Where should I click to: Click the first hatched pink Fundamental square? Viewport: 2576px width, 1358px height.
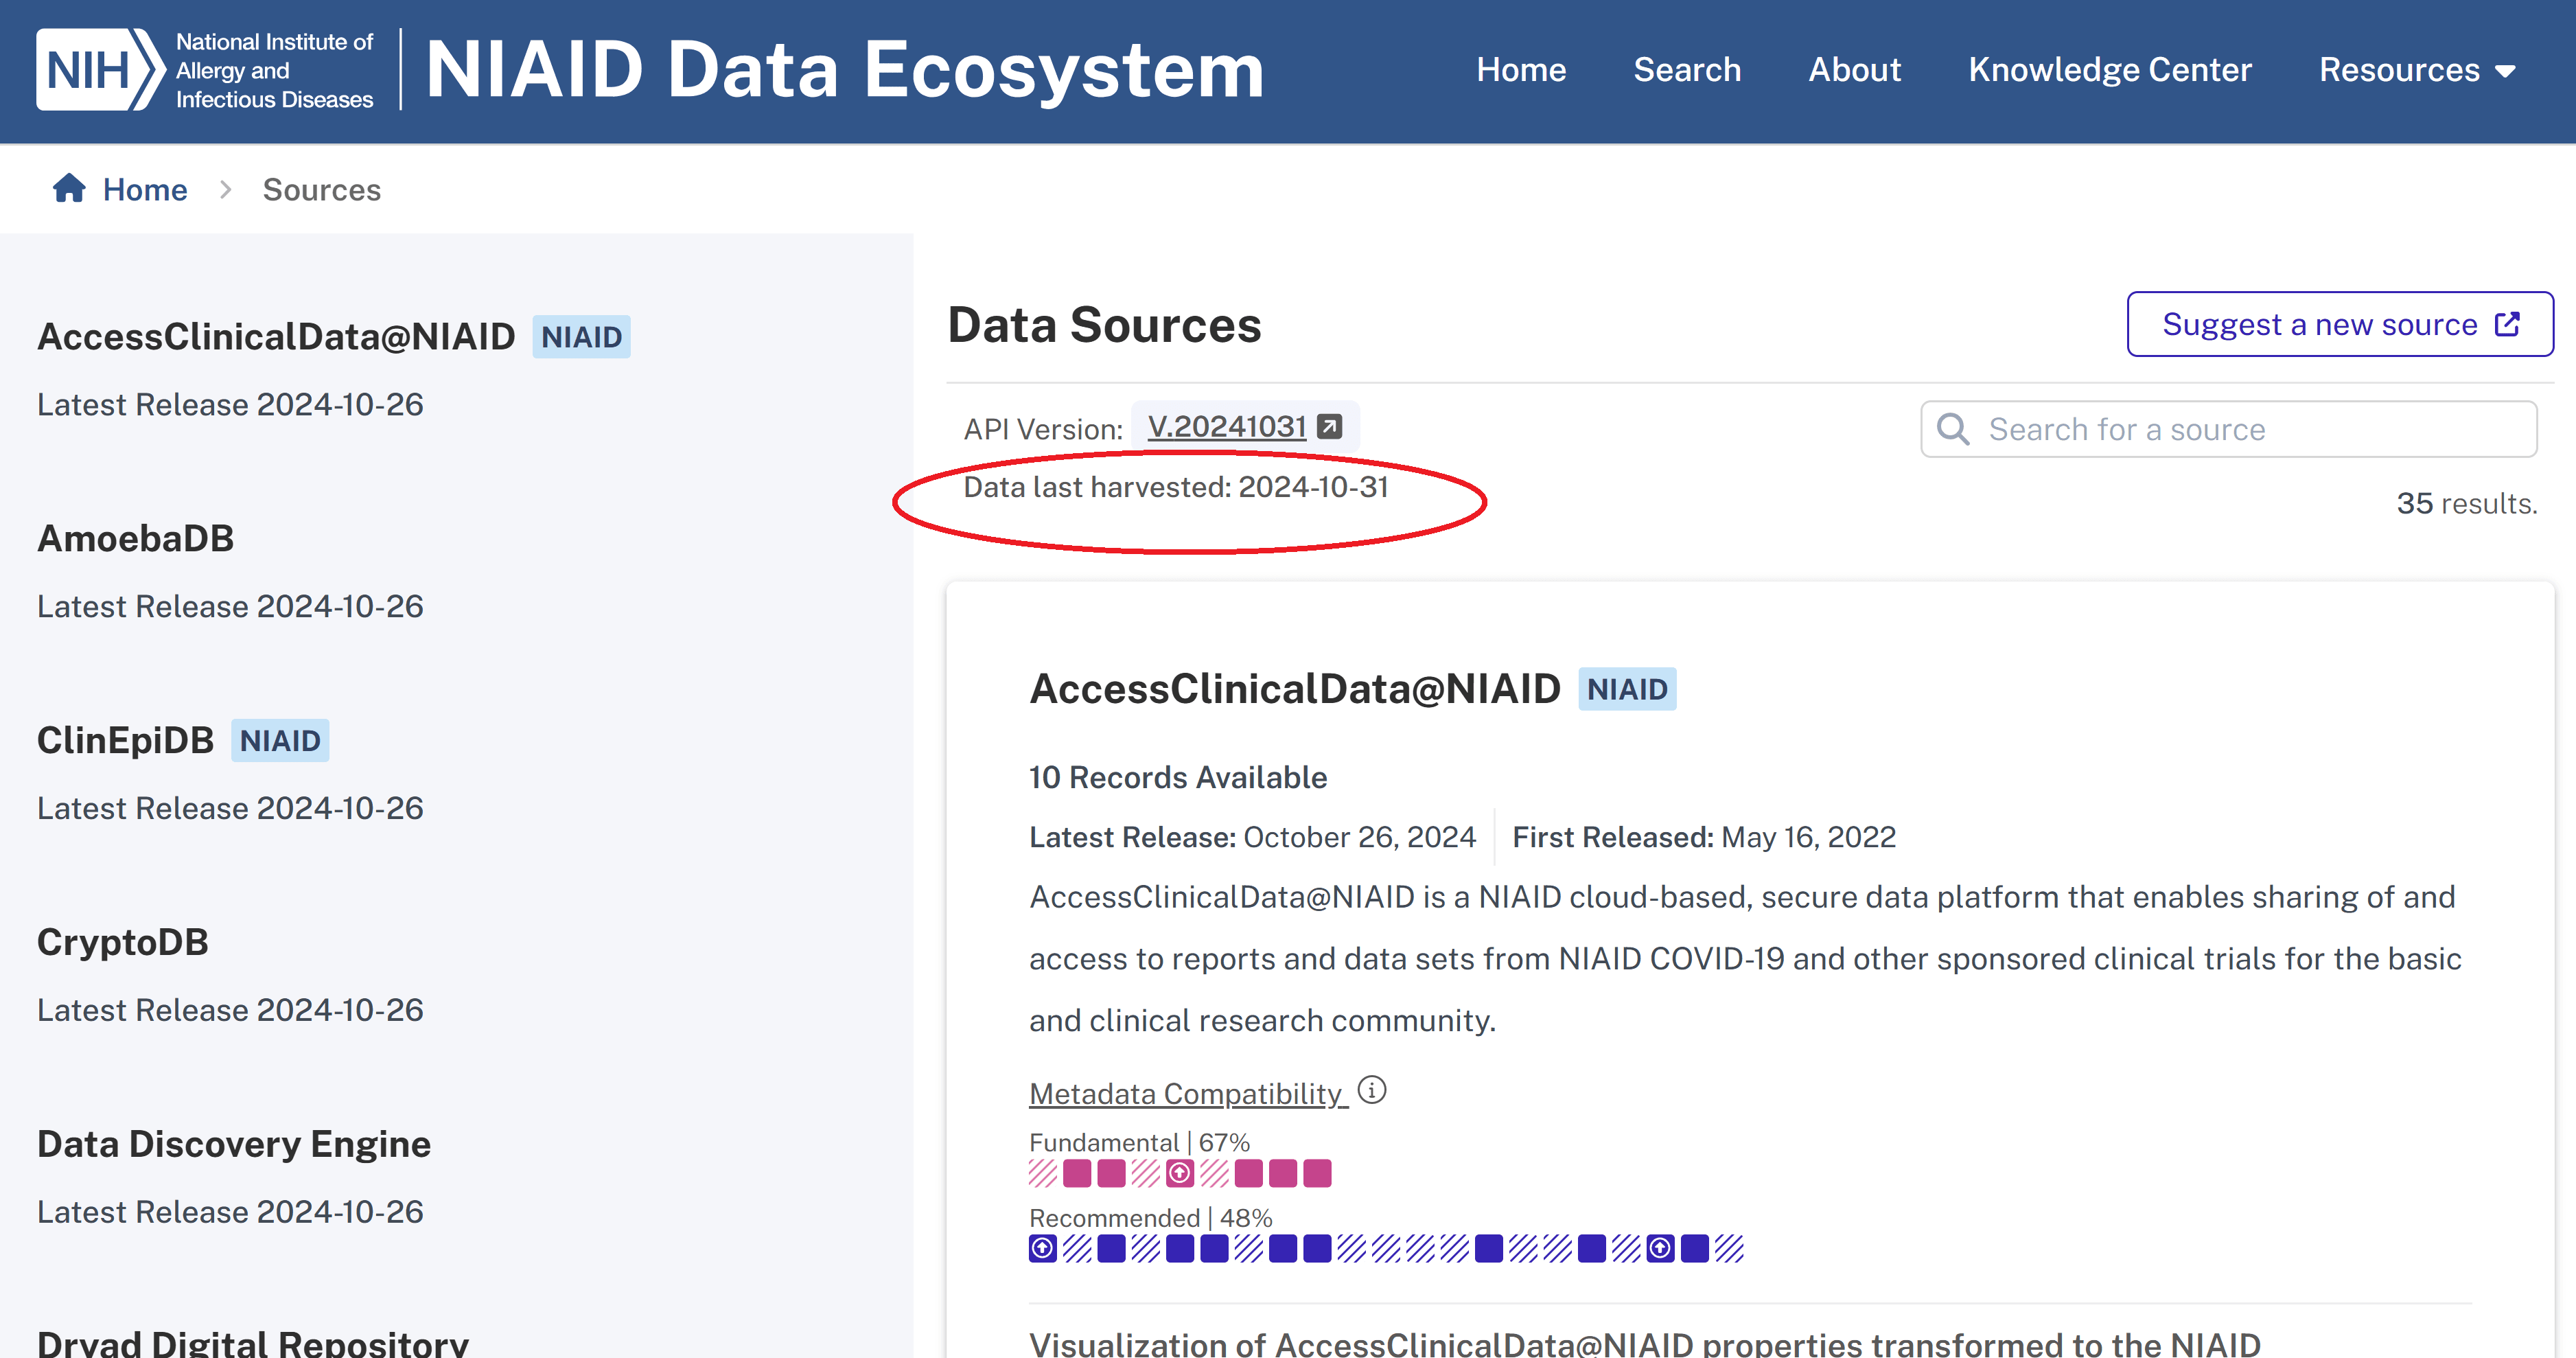[1043, 1173]
